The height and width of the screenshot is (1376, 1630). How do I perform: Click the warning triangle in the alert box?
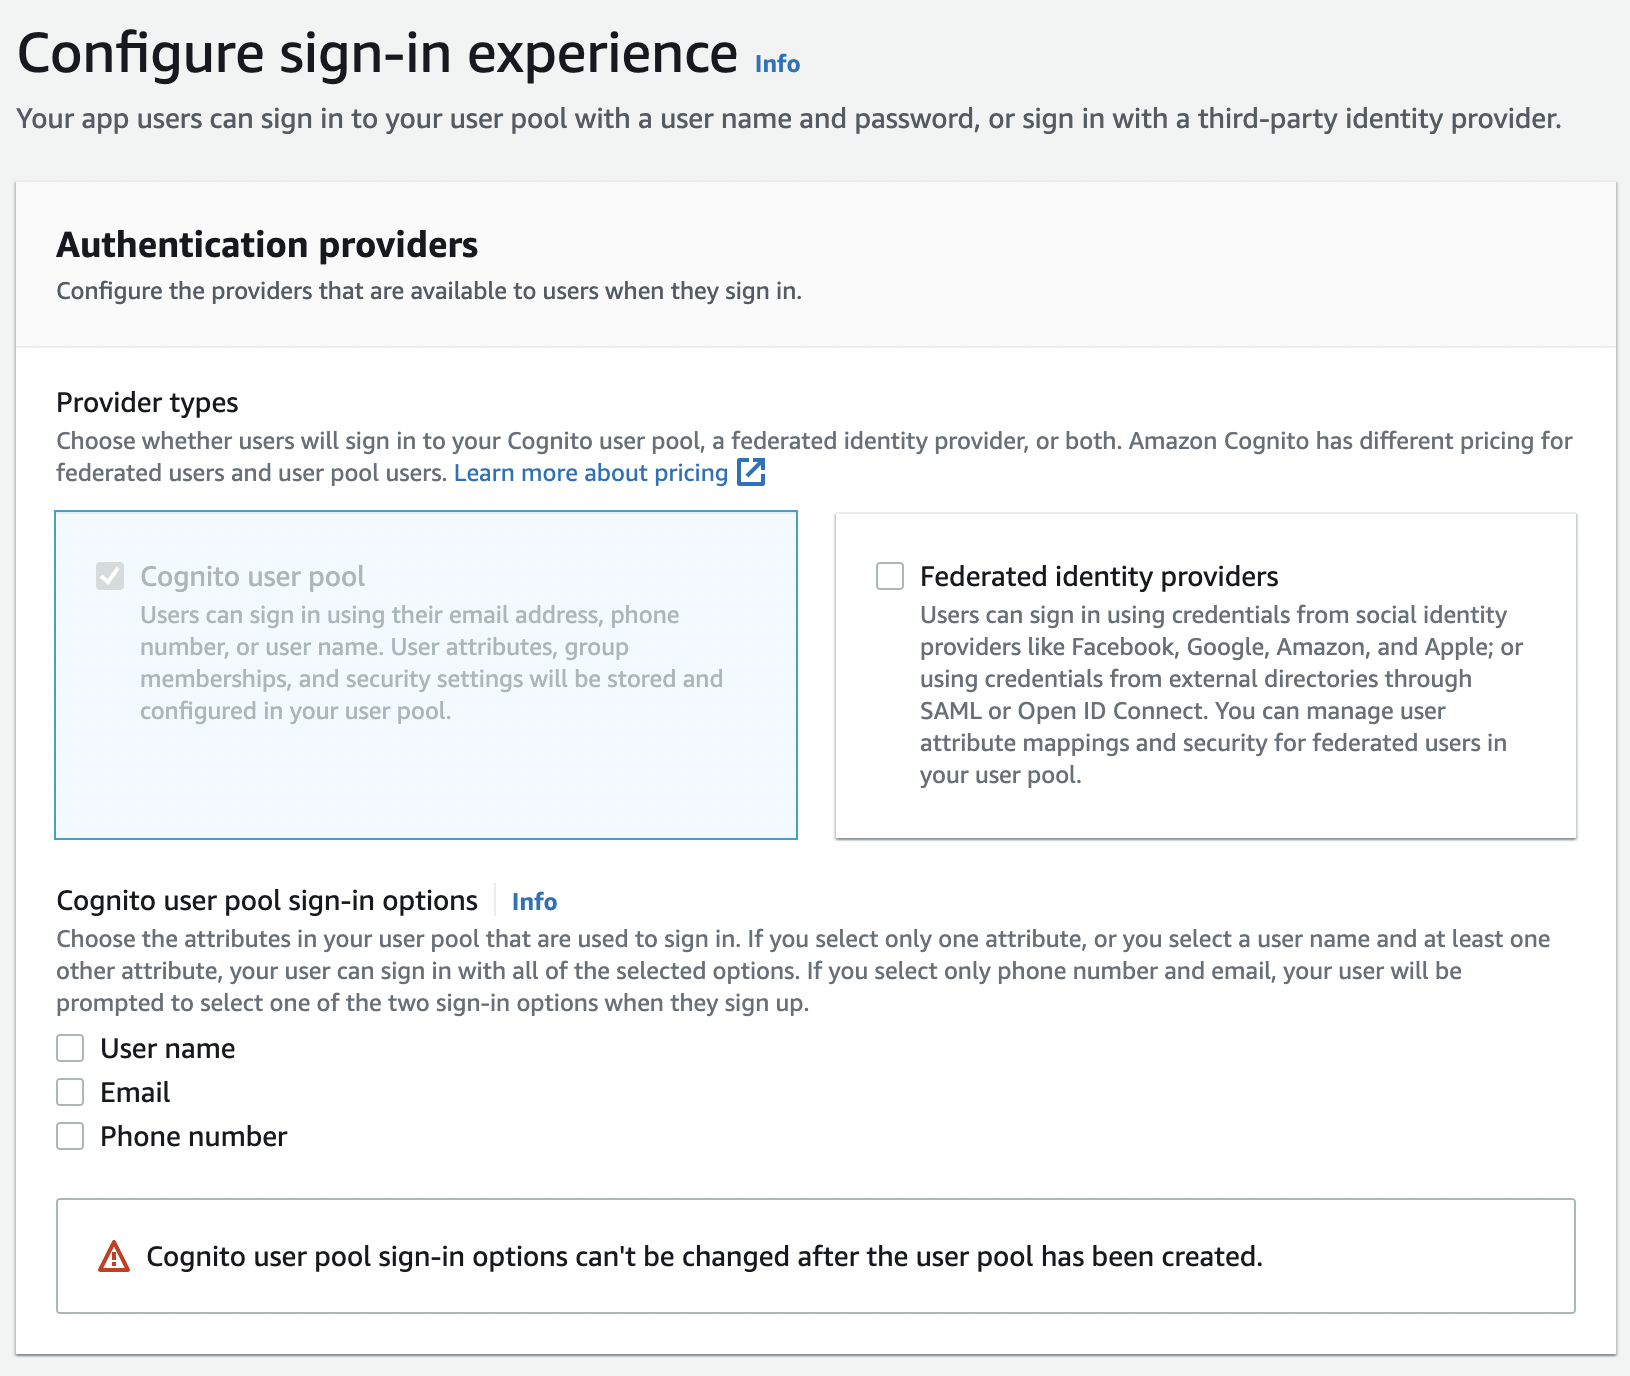point(113,1257)
